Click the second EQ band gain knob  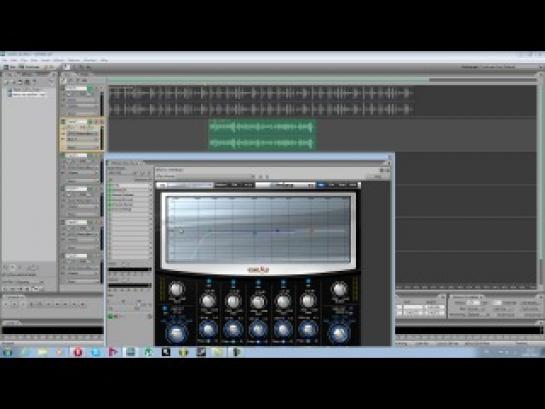tap(233, 300)
